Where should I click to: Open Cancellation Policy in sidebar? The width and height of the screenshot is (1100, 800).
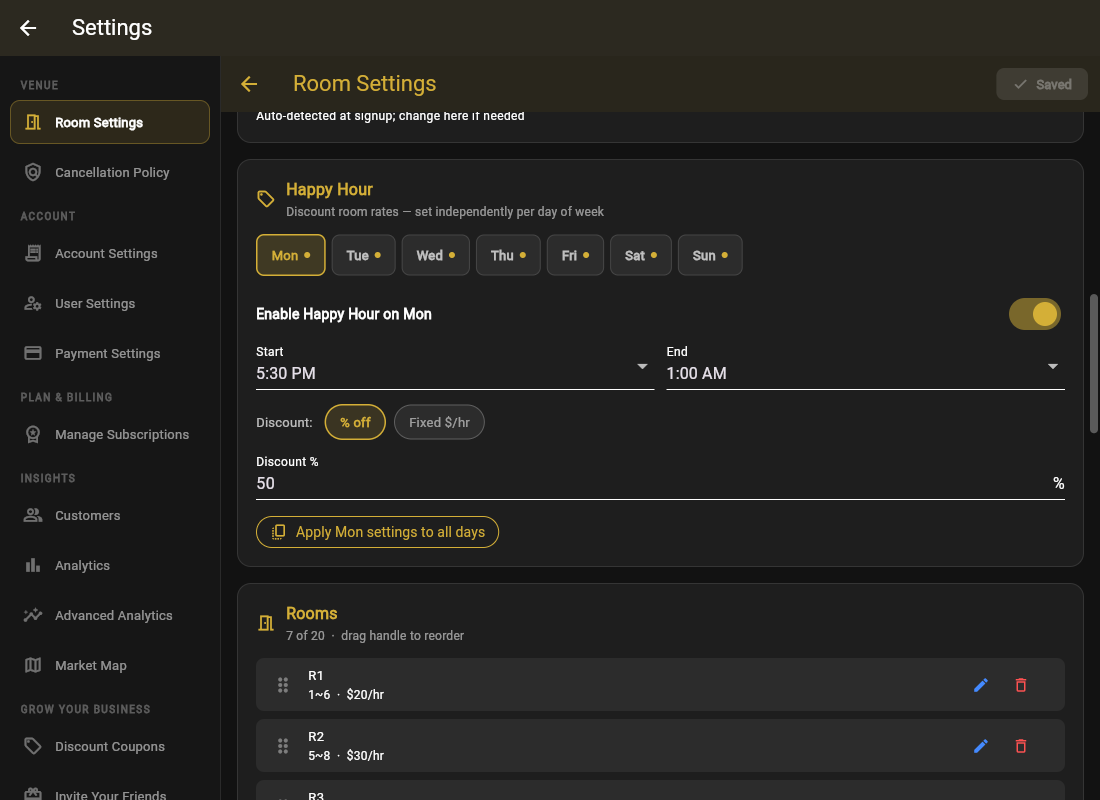(x=110, y=172)
